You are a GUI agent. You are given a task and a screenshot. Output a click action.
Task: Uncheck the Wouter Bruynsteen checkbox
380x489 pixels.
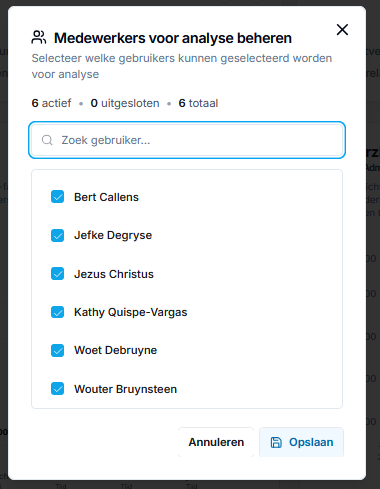click(57, 389)
